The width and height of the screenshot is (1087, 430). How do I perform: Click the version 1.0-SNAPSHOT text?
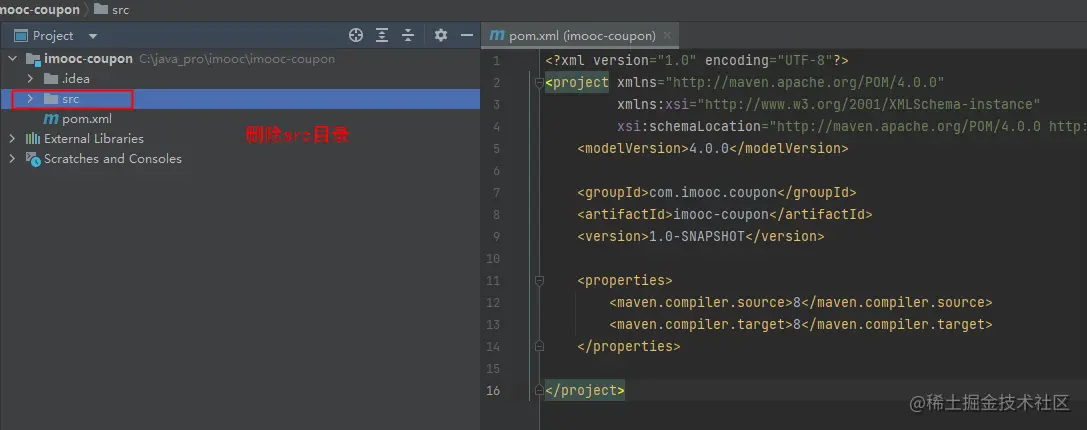click(697, 236)
